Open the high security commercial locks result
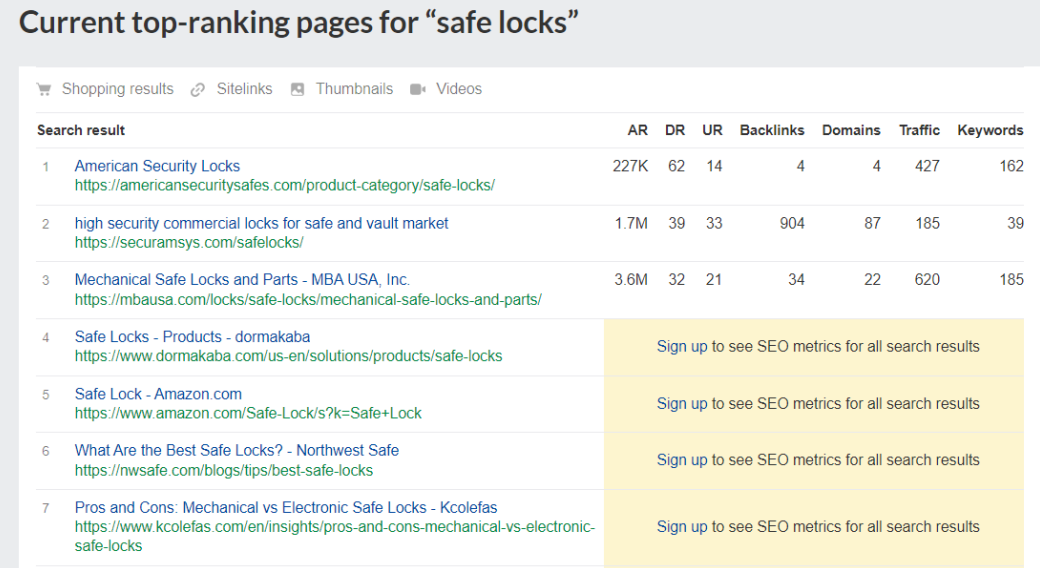 261,223
